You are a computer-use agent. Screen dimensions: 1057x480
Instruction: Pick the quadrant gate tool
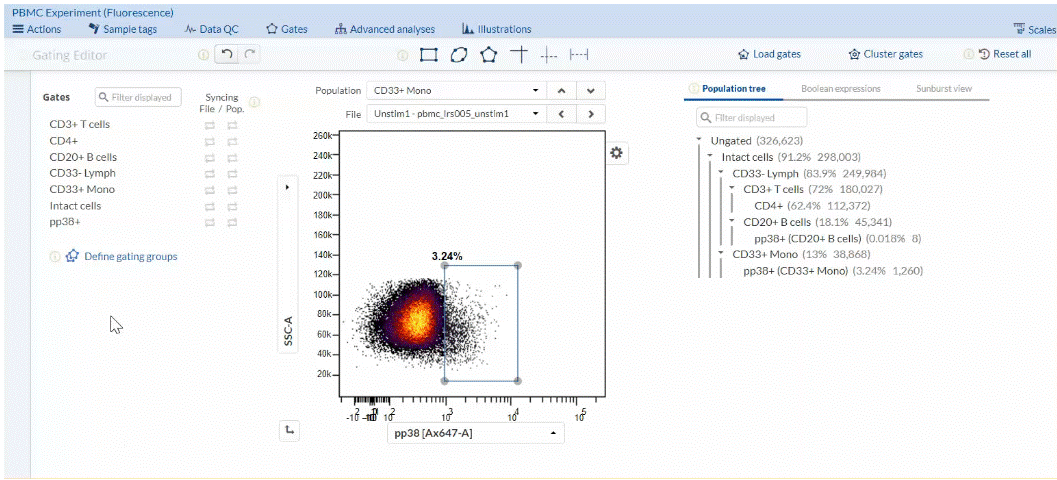pyautogui.click(x=518, y=54)
